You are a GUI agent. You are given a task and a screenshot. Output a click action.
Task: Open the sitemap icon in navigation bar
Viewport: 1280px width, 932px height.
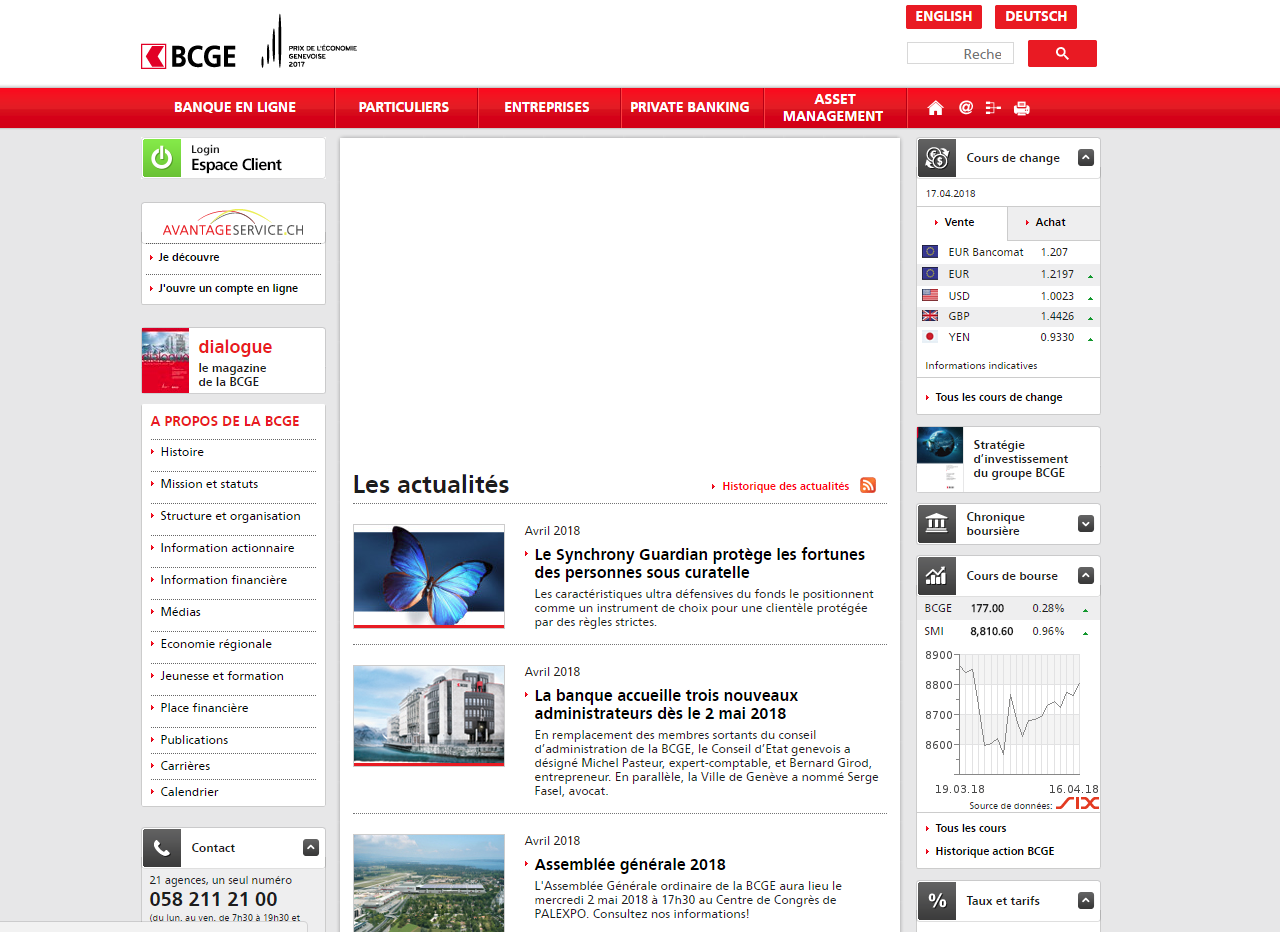point(993,108)
